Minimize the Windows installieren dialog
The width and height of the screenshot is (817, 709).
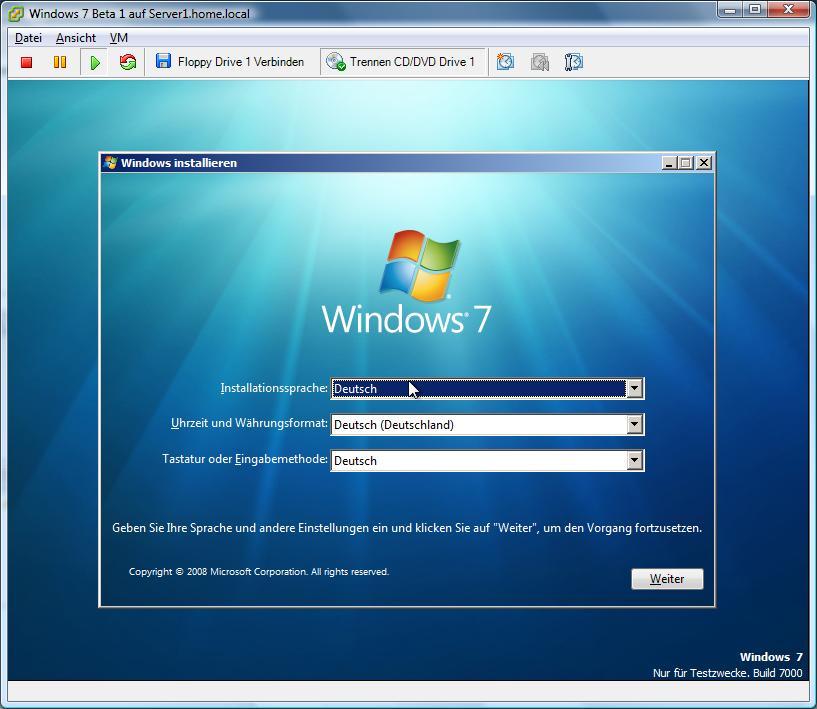click(669, 163)
